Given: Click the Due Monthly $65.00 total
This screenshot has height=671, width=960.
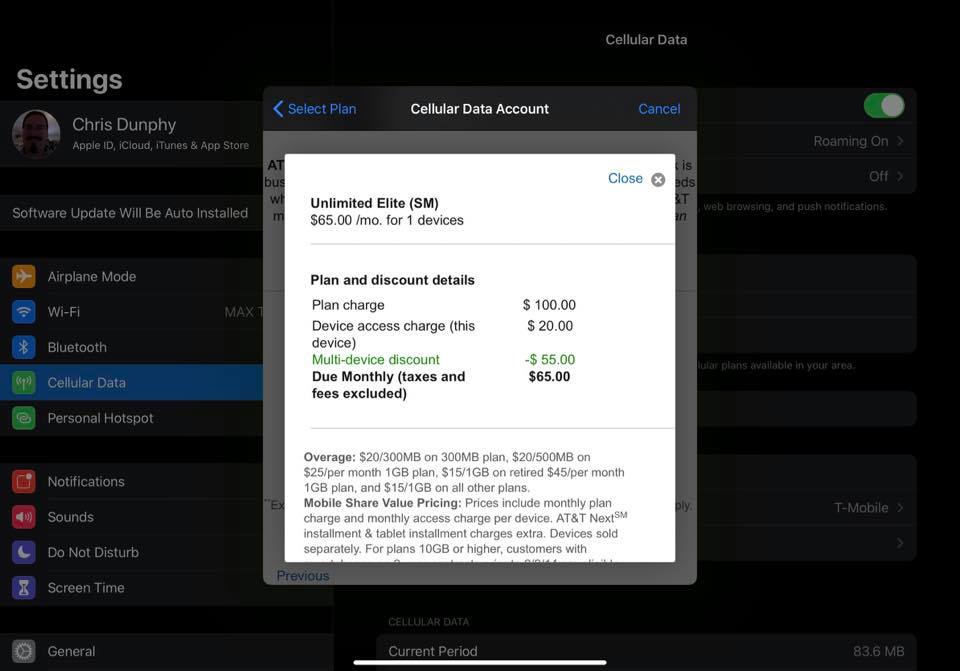Looking at the screenshot, I should (549, 377).
